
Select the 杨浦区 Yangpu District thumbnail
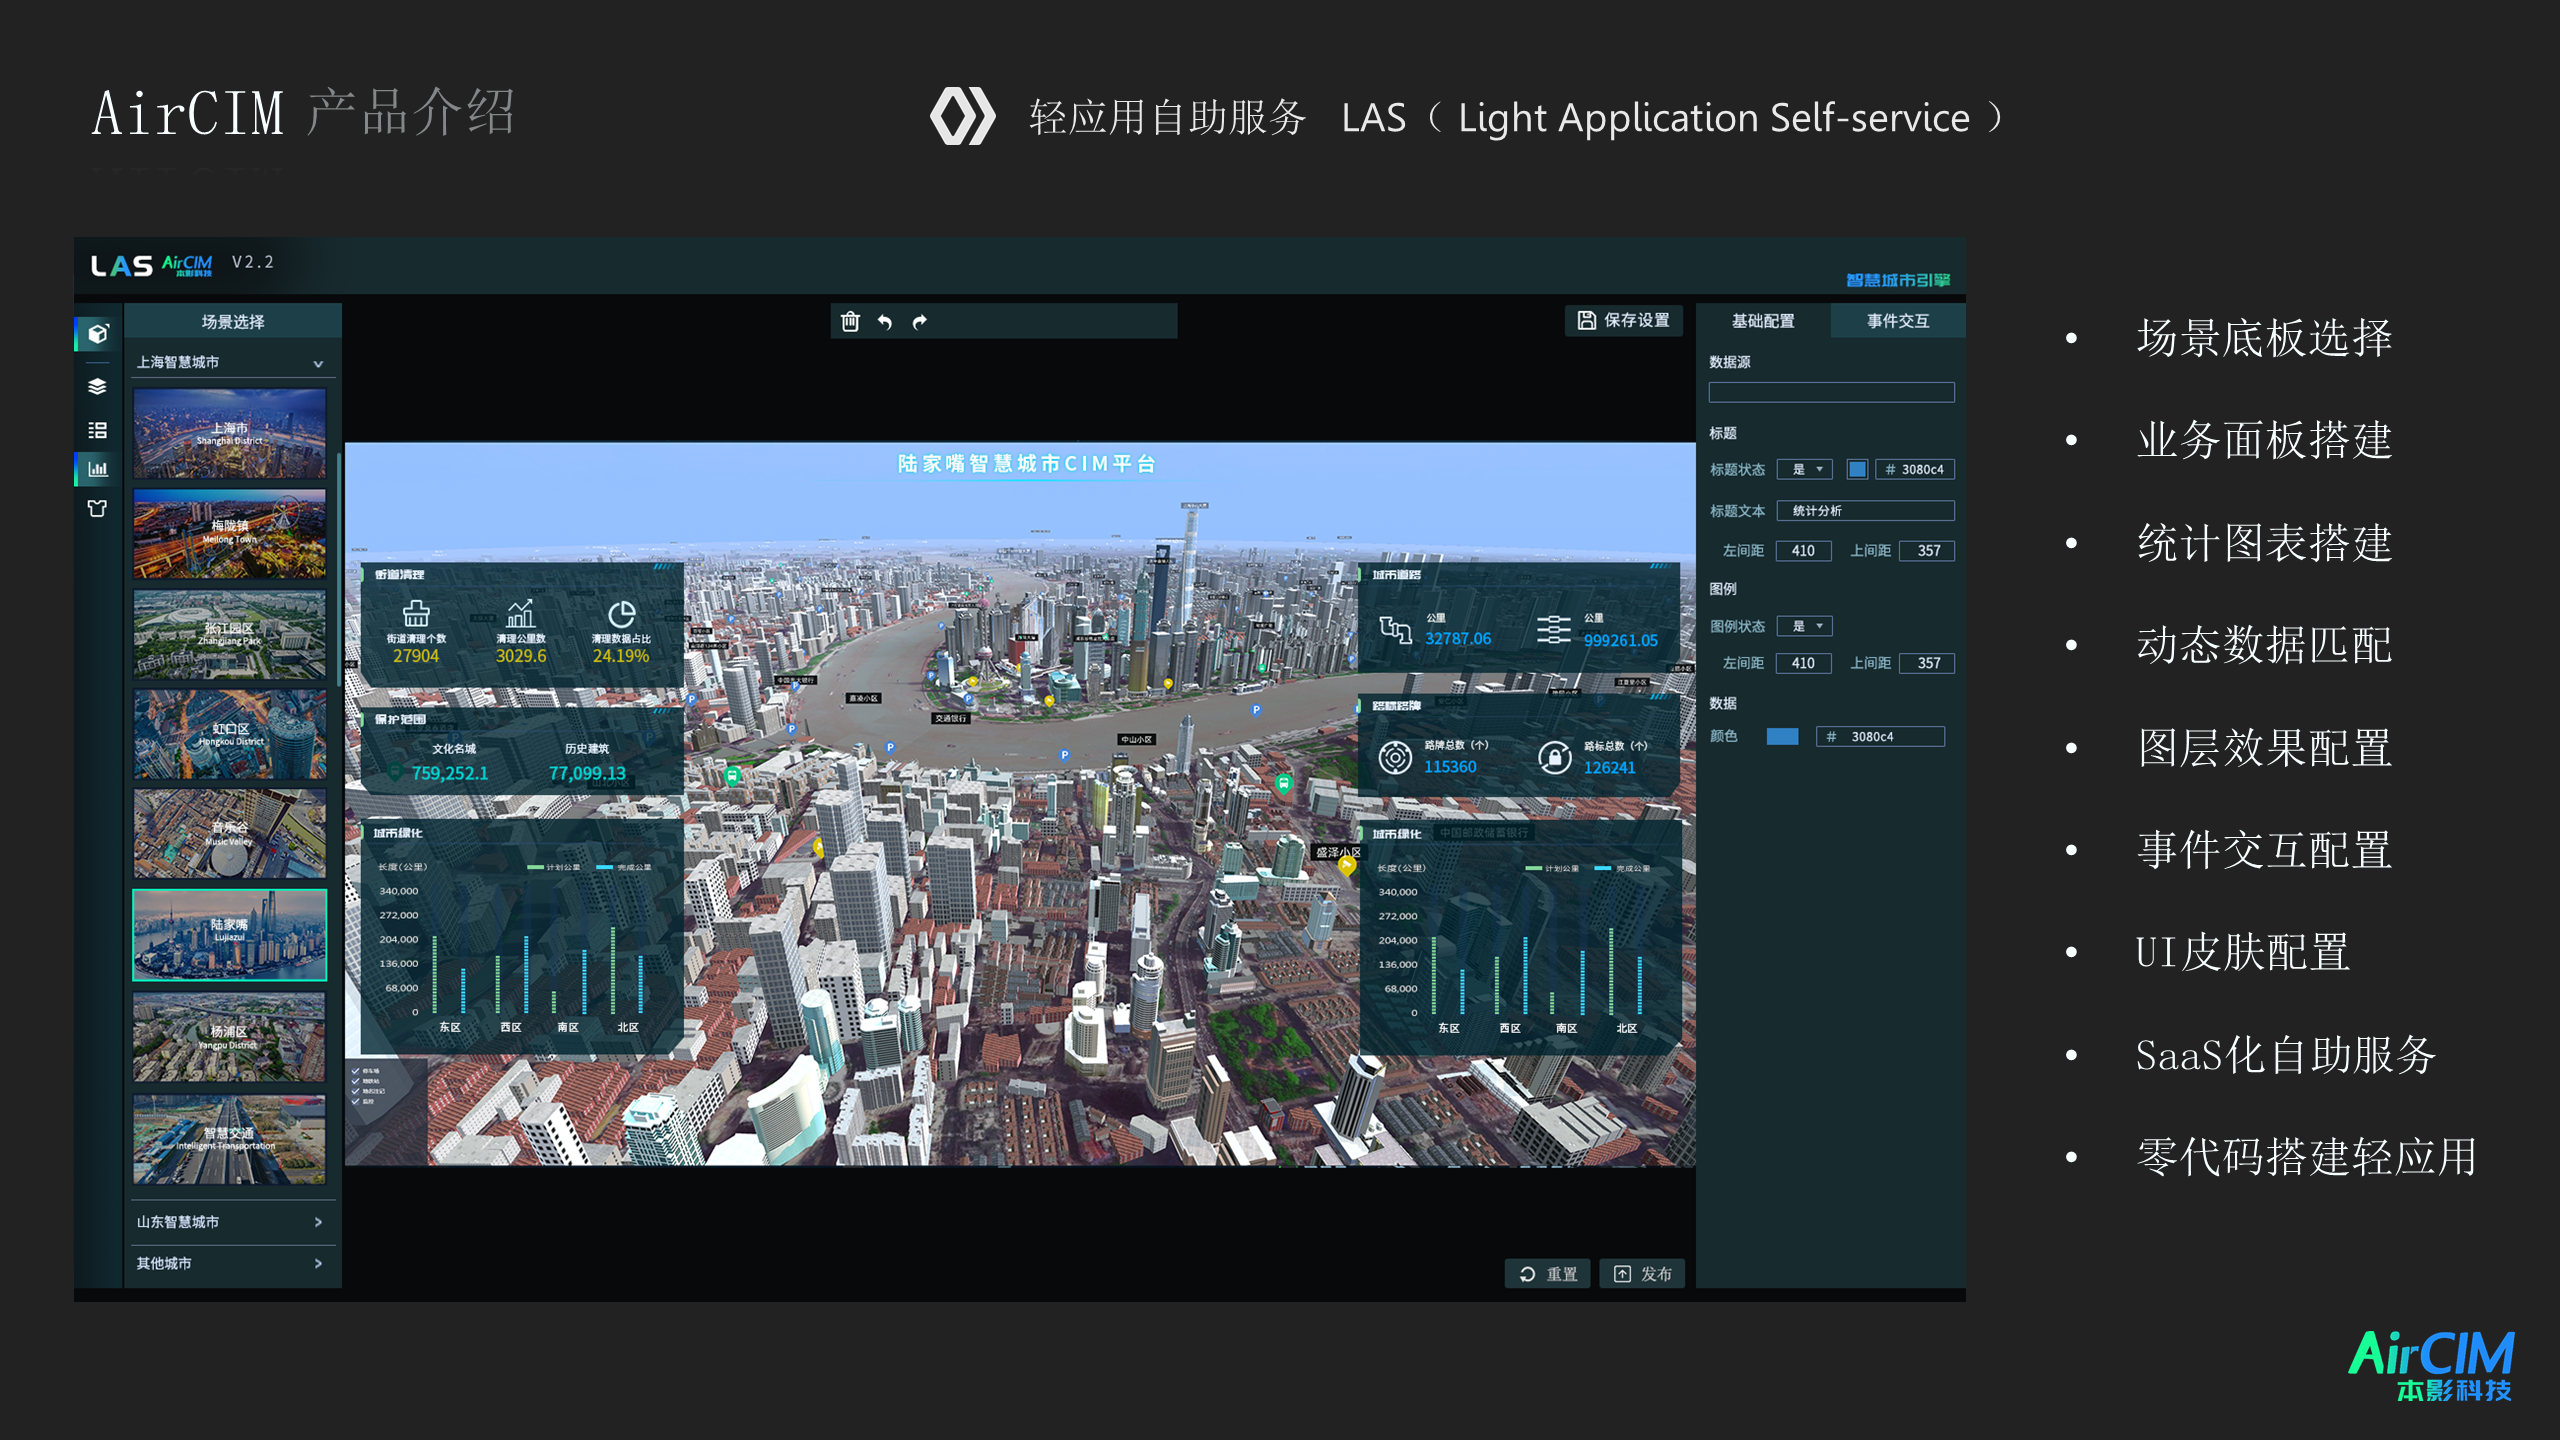click(230, 1036)
